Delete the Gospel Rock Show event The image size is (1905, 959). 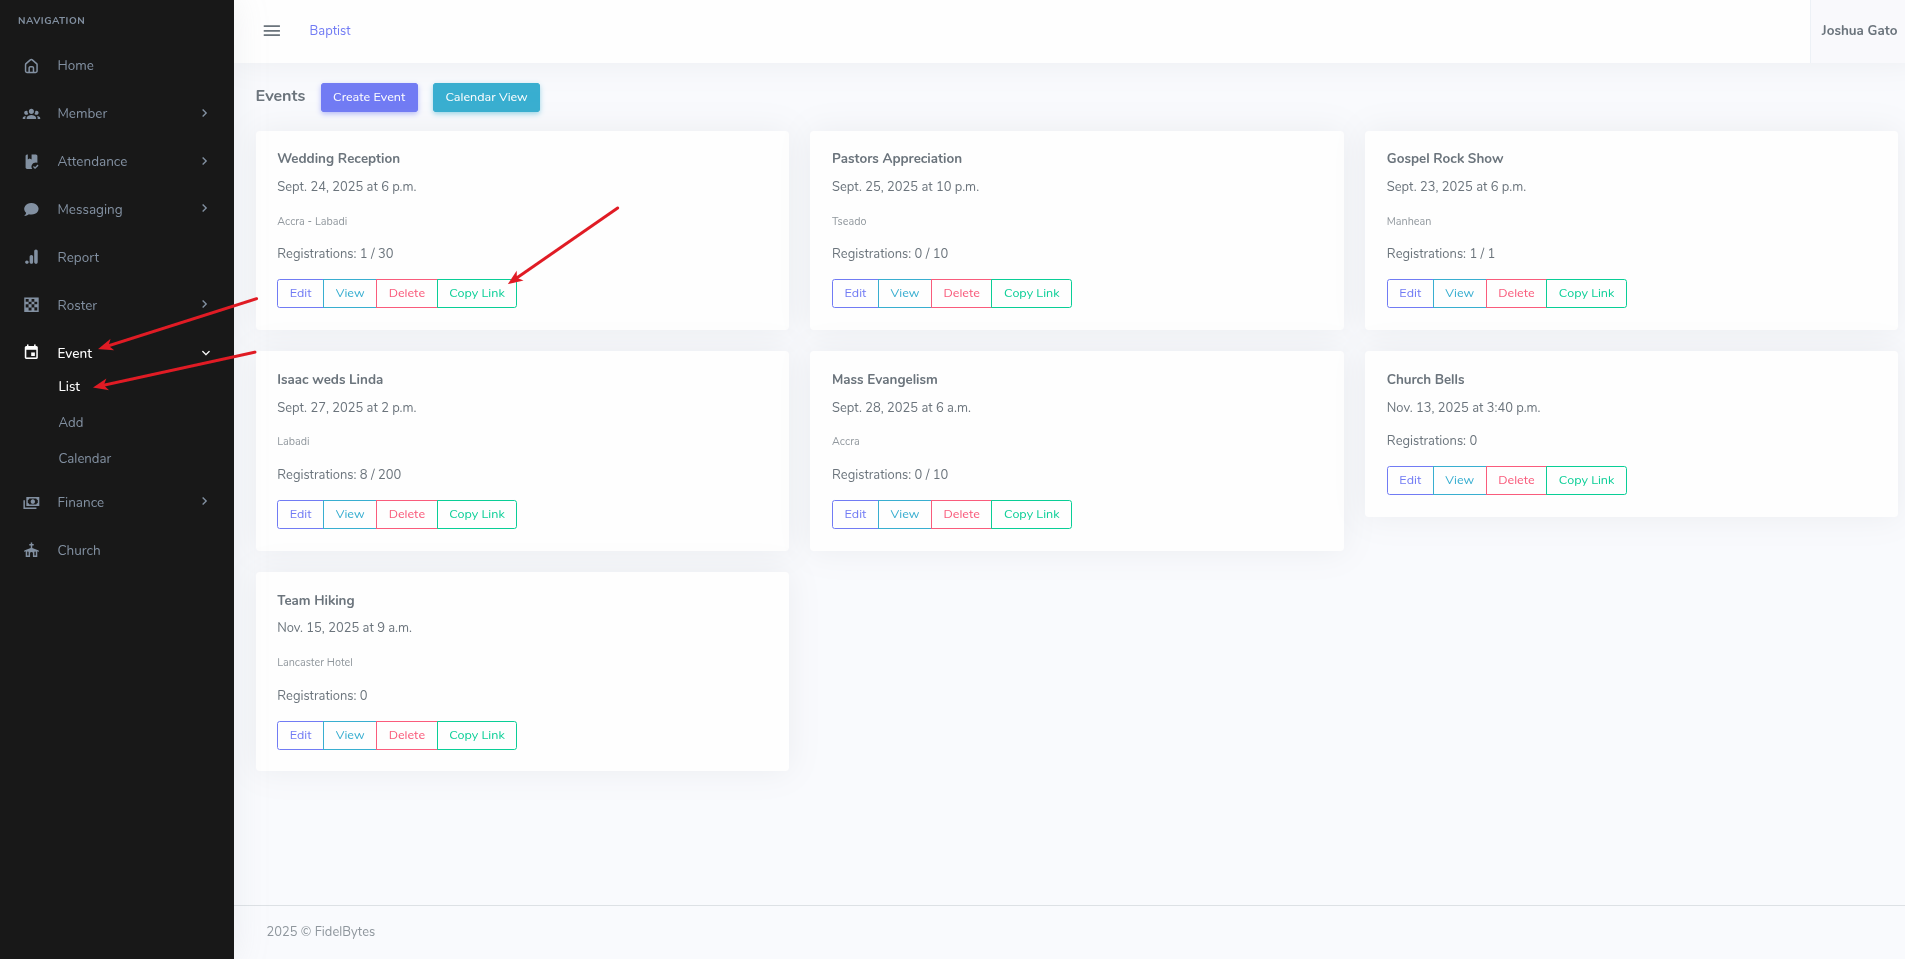(x=1515, y=294)
